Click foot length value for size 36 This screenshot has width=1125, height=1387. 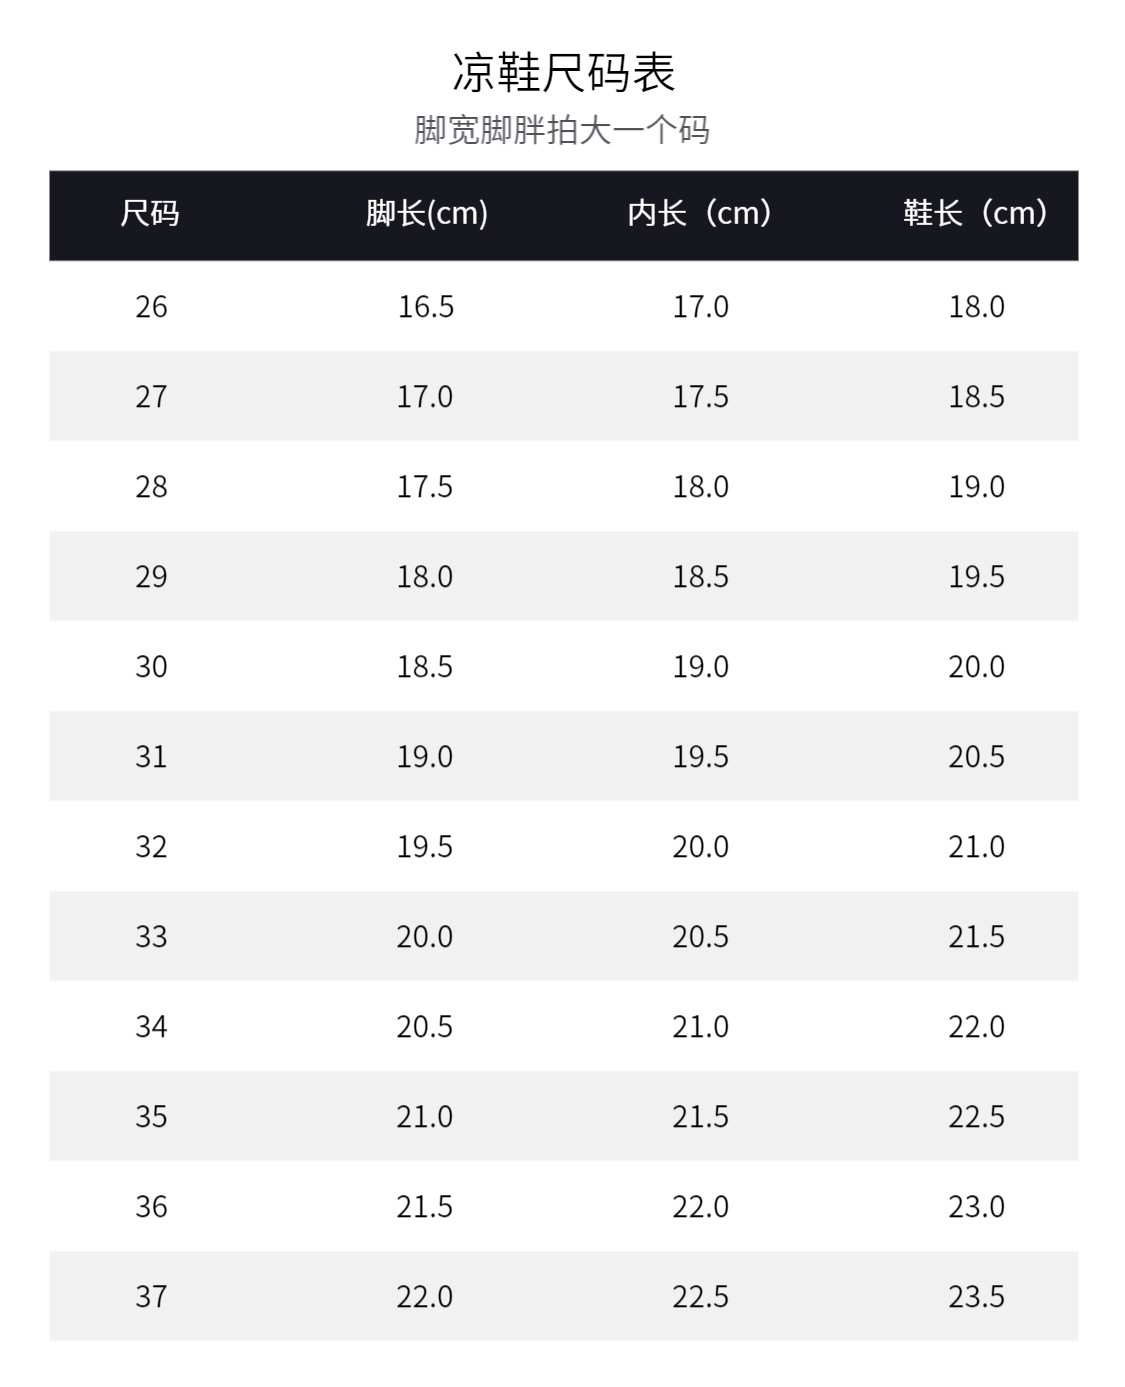point(425,1207)
